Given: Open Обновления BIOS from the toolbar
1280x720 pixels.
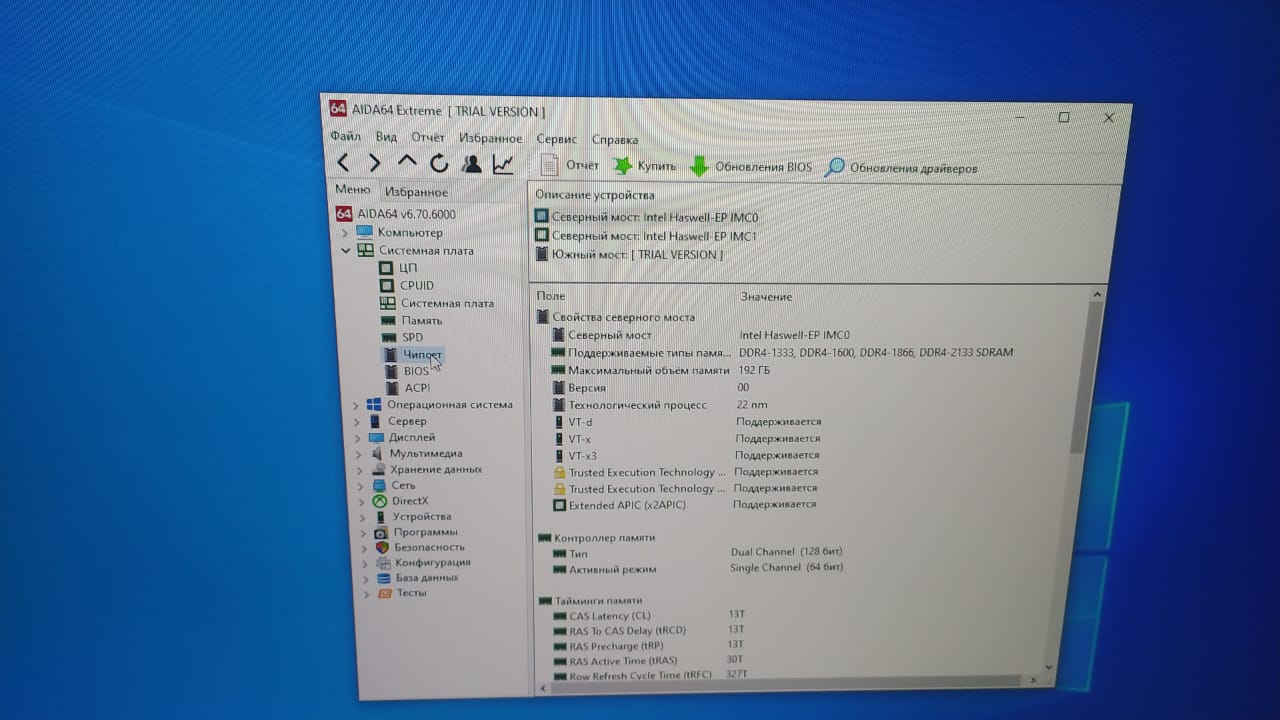Looking at the screenshot, I should pos(751,167).
